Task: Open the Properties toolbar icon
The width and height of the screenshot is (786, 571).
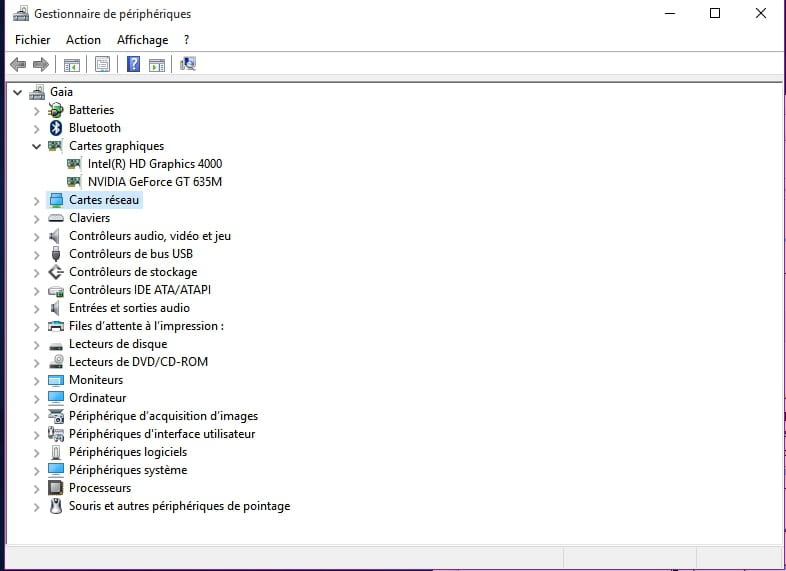Action: pos(102,64)
